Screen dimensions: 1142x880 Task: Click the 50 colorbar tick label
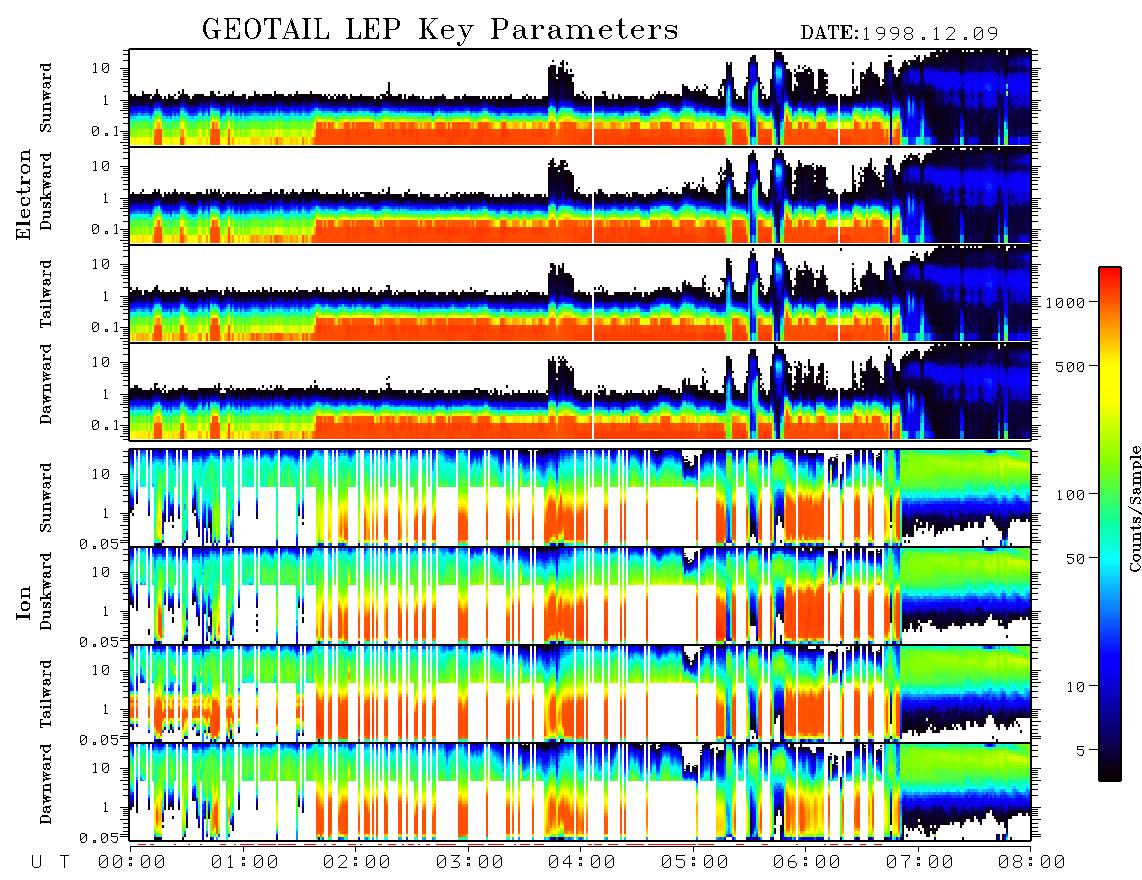pos(1075,559)
